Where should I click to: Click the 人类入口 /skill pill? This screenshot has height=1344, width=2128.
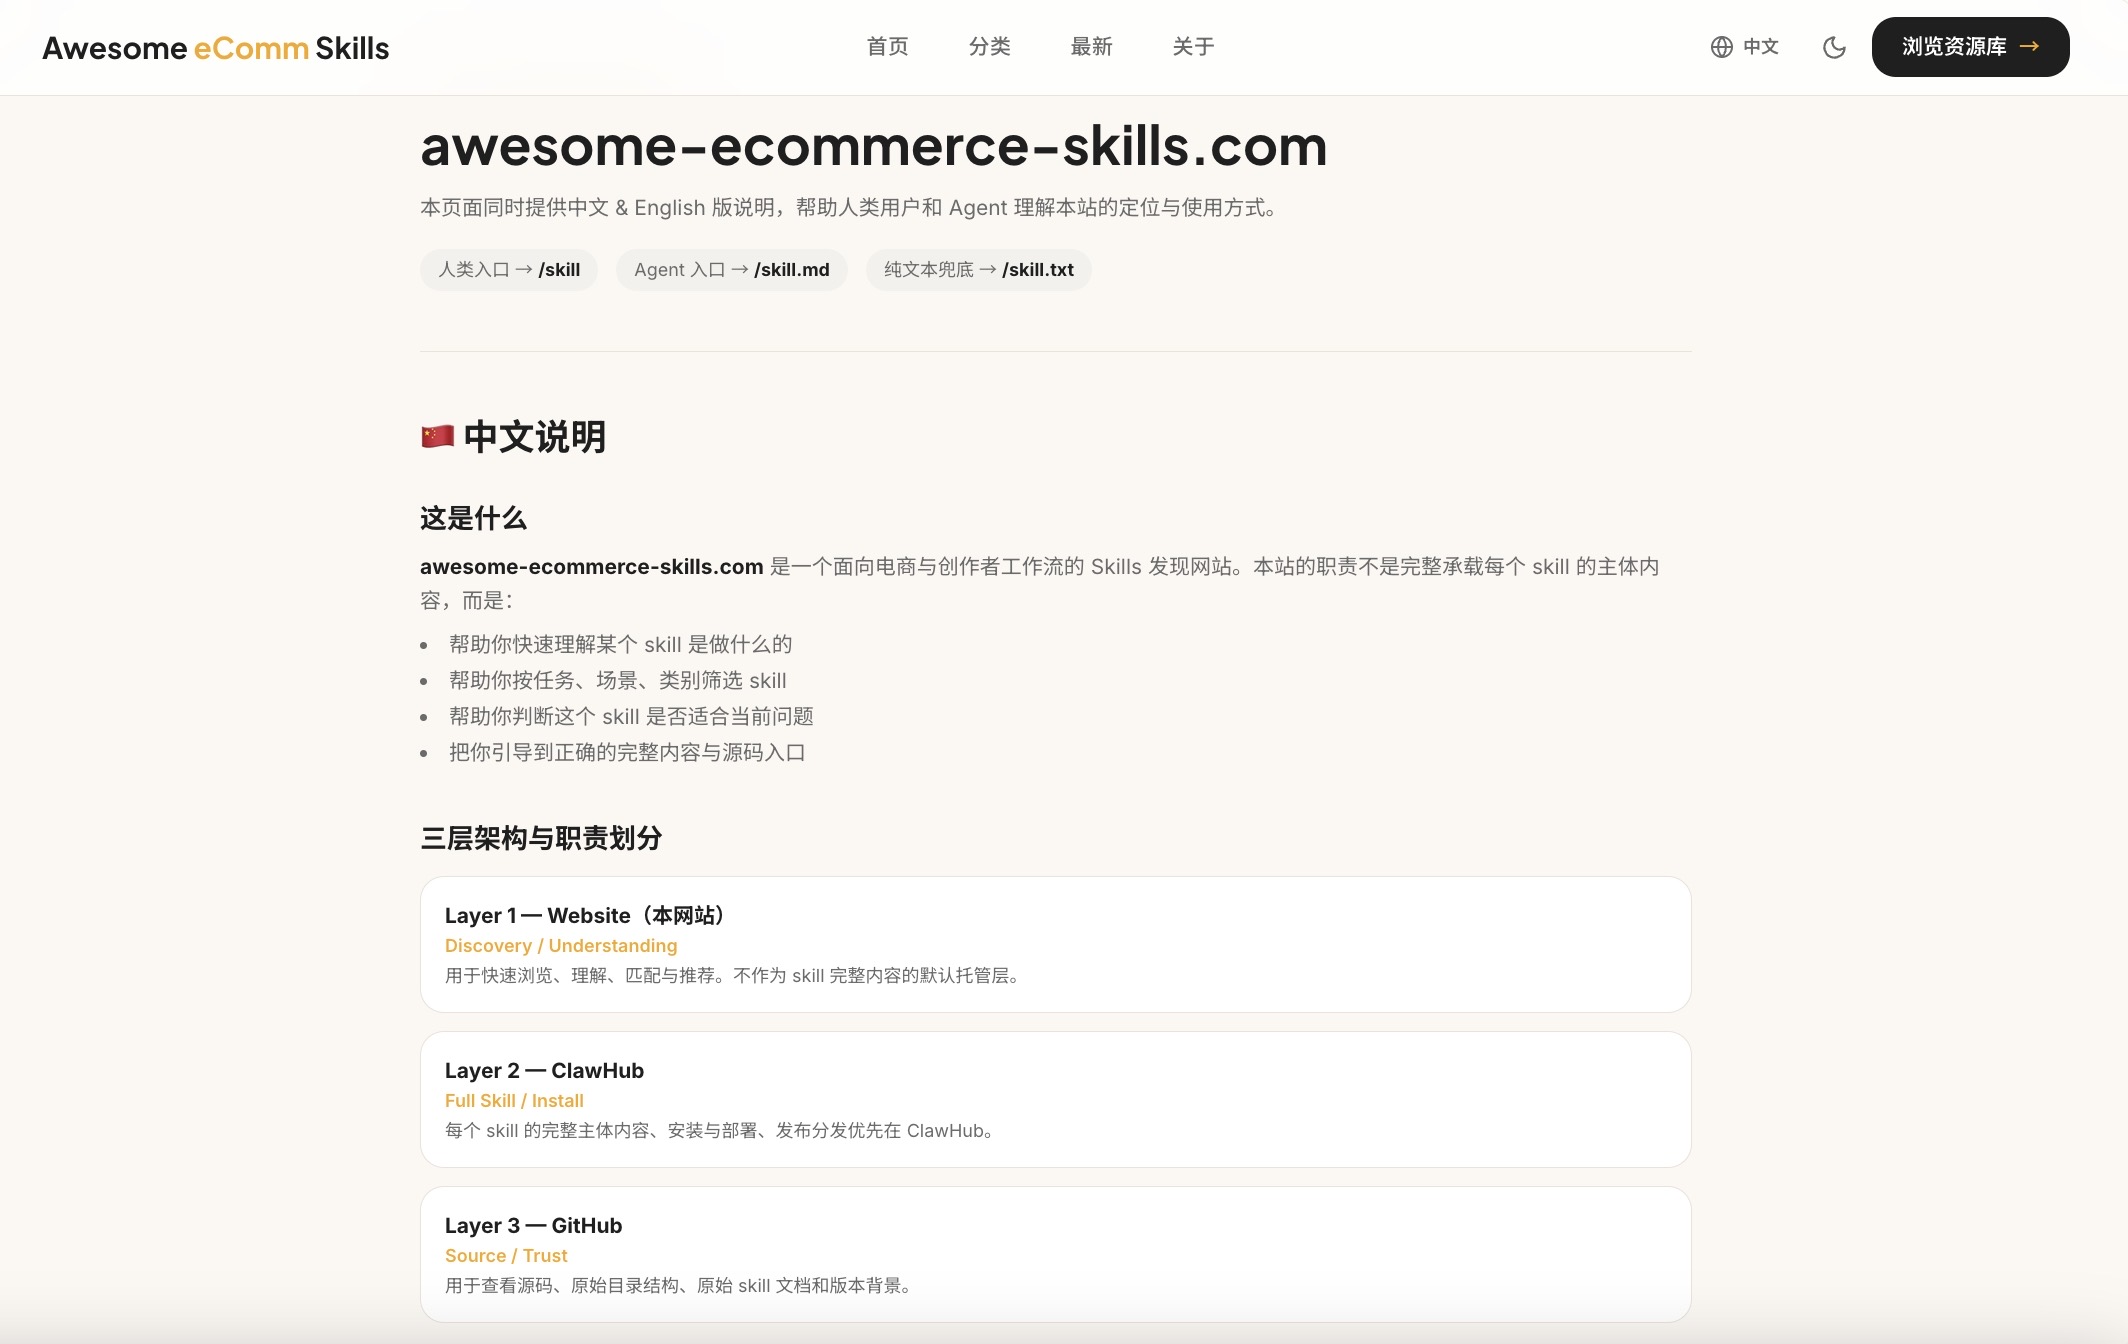[x=508, y=270]
